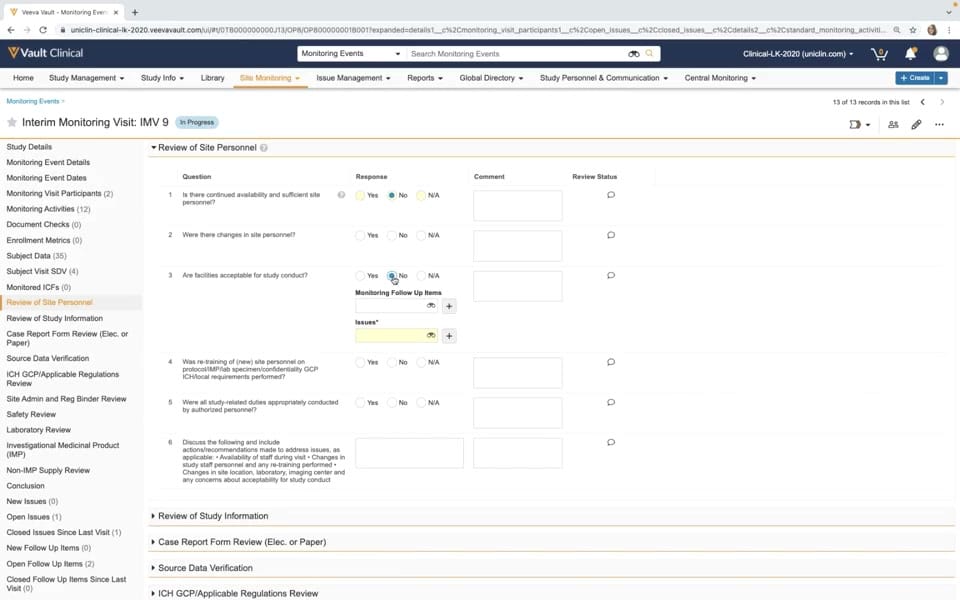Open the Reports menu
Viewport: 960px width, 600px height.
pyautogui.click(x=425, y=78)
